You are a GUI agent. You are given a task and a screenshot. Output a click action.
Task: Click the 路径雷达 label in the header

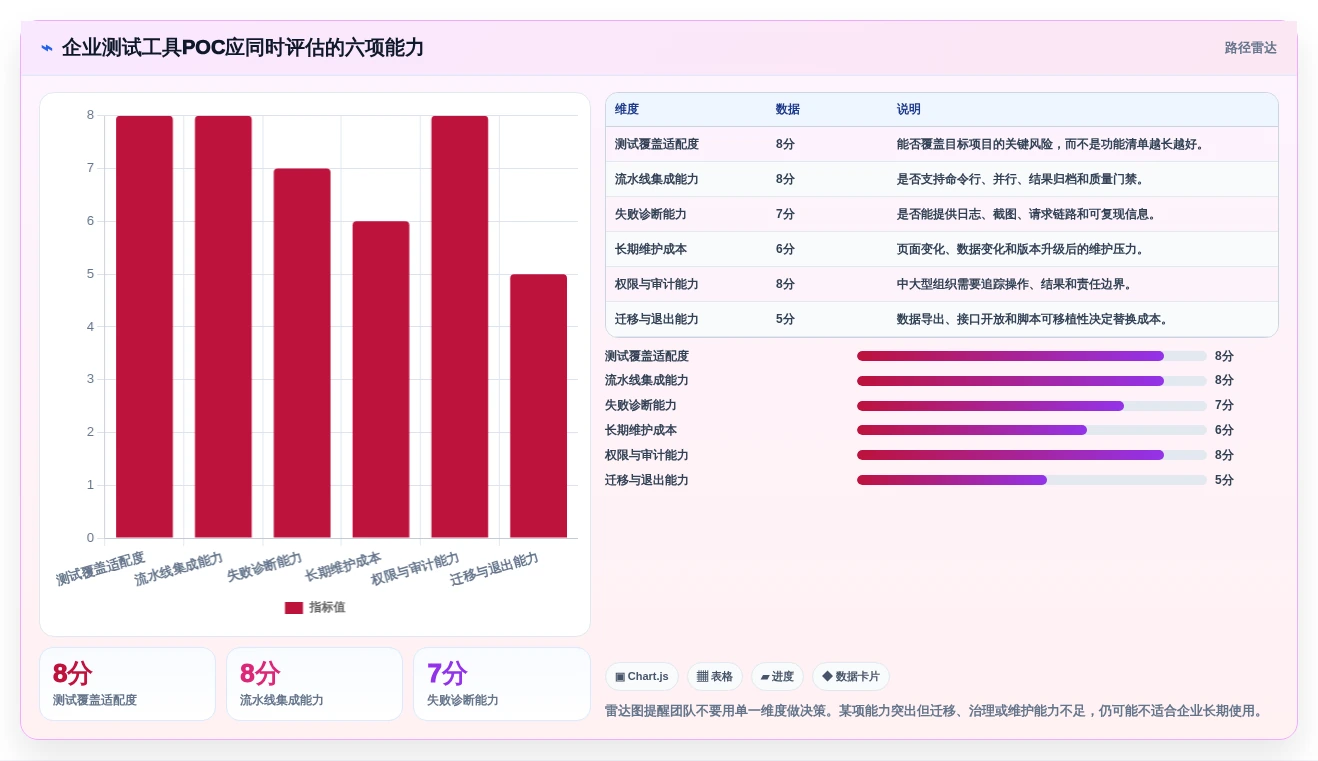pyautogui.click(x=1250, y=48)
